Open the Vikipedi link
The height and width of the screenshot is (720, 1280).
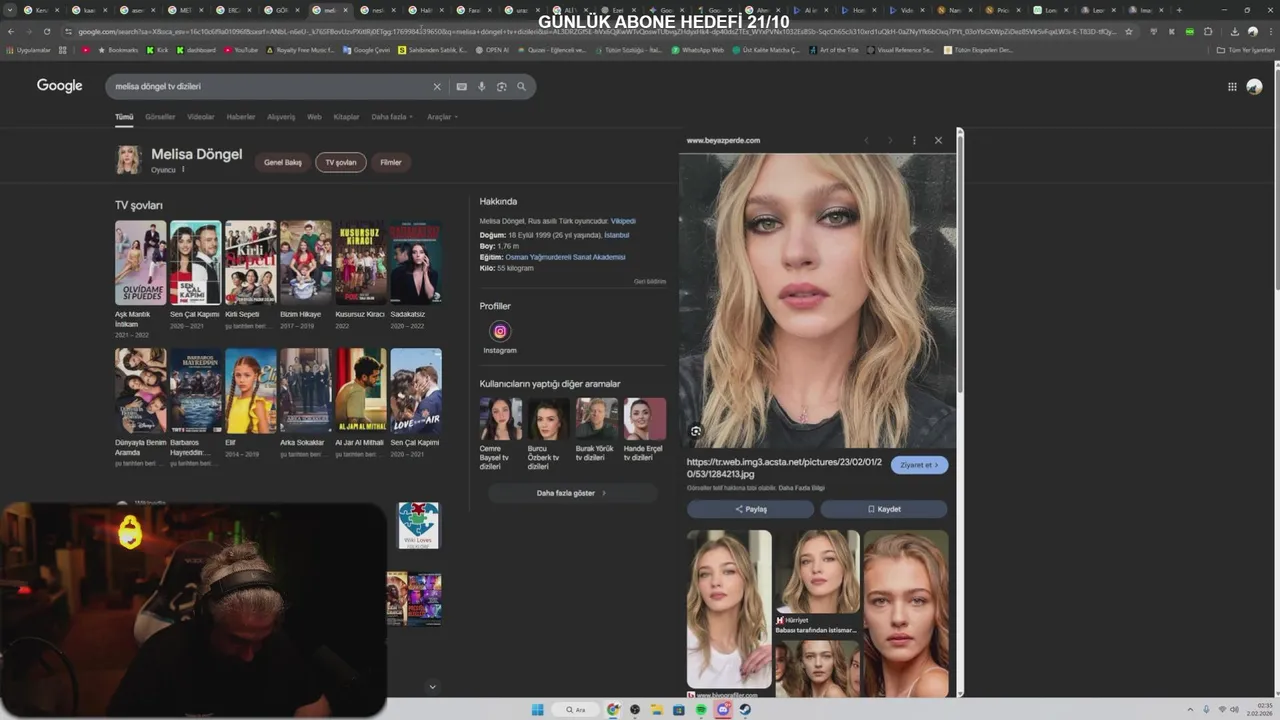click(623, 221)
